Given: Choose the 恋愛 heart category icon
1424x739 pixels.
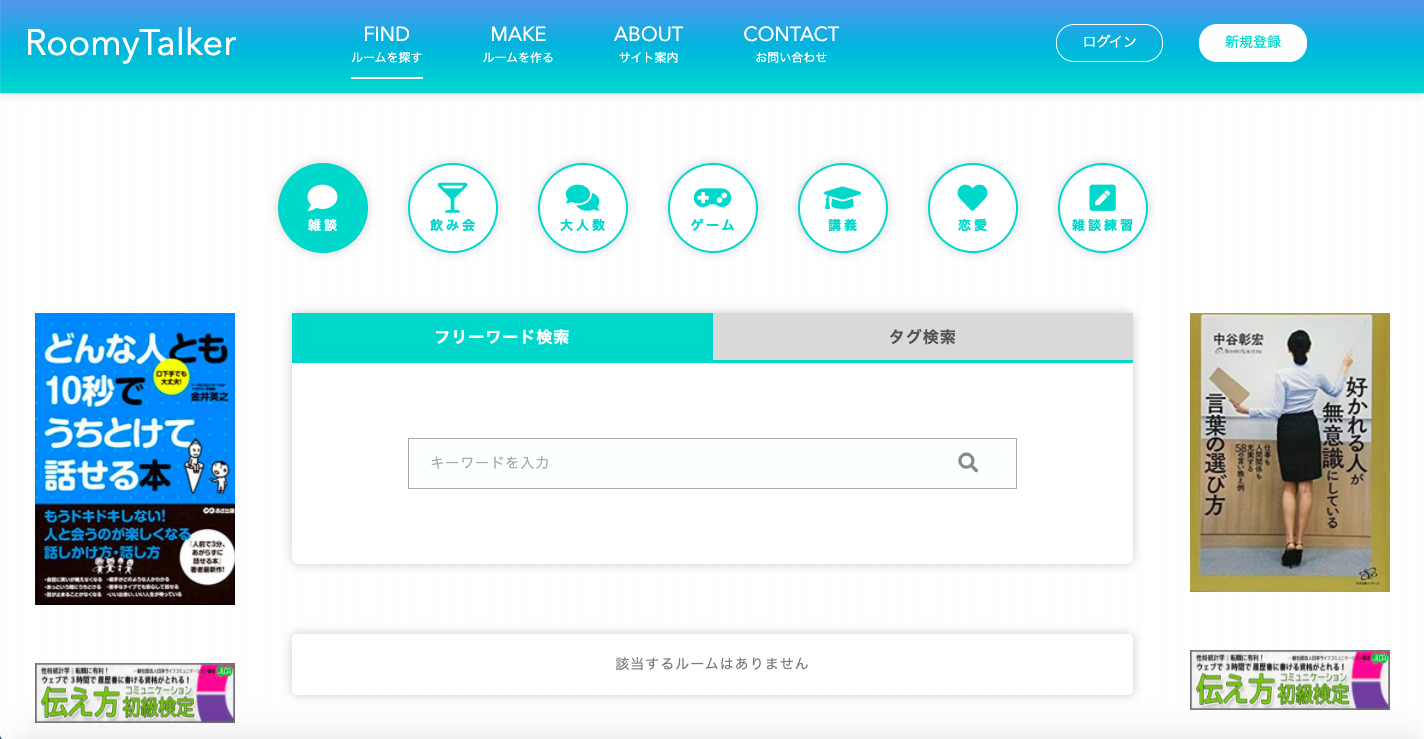Looking at the screenshot, I should pos(973,208).
